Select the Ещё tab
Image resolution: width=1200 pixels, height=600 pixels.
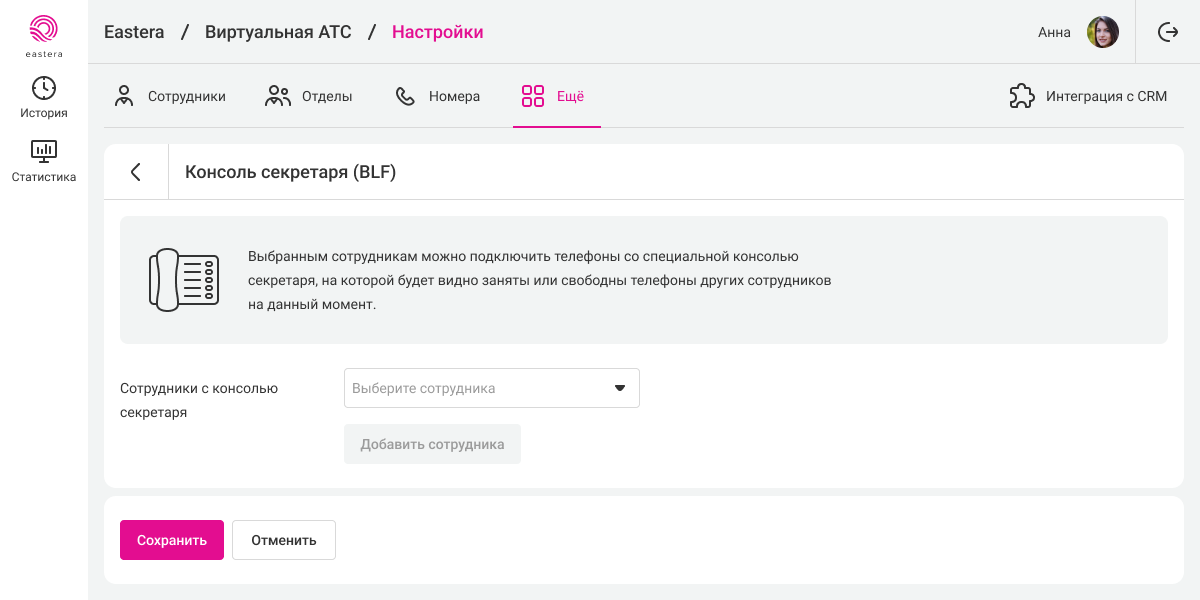point(553,97)
